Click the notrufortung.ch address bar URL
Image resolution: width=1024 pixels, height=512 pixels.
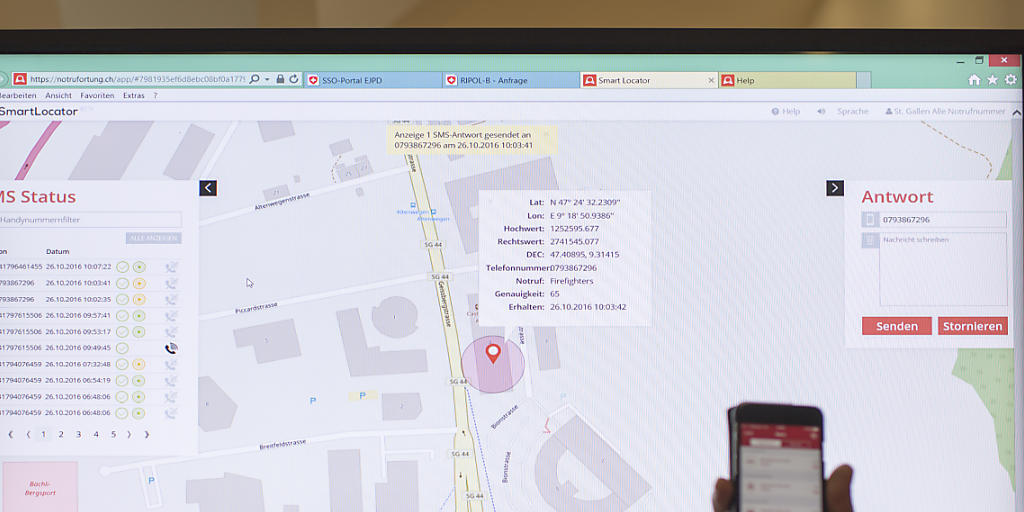[x=137, y=80]
